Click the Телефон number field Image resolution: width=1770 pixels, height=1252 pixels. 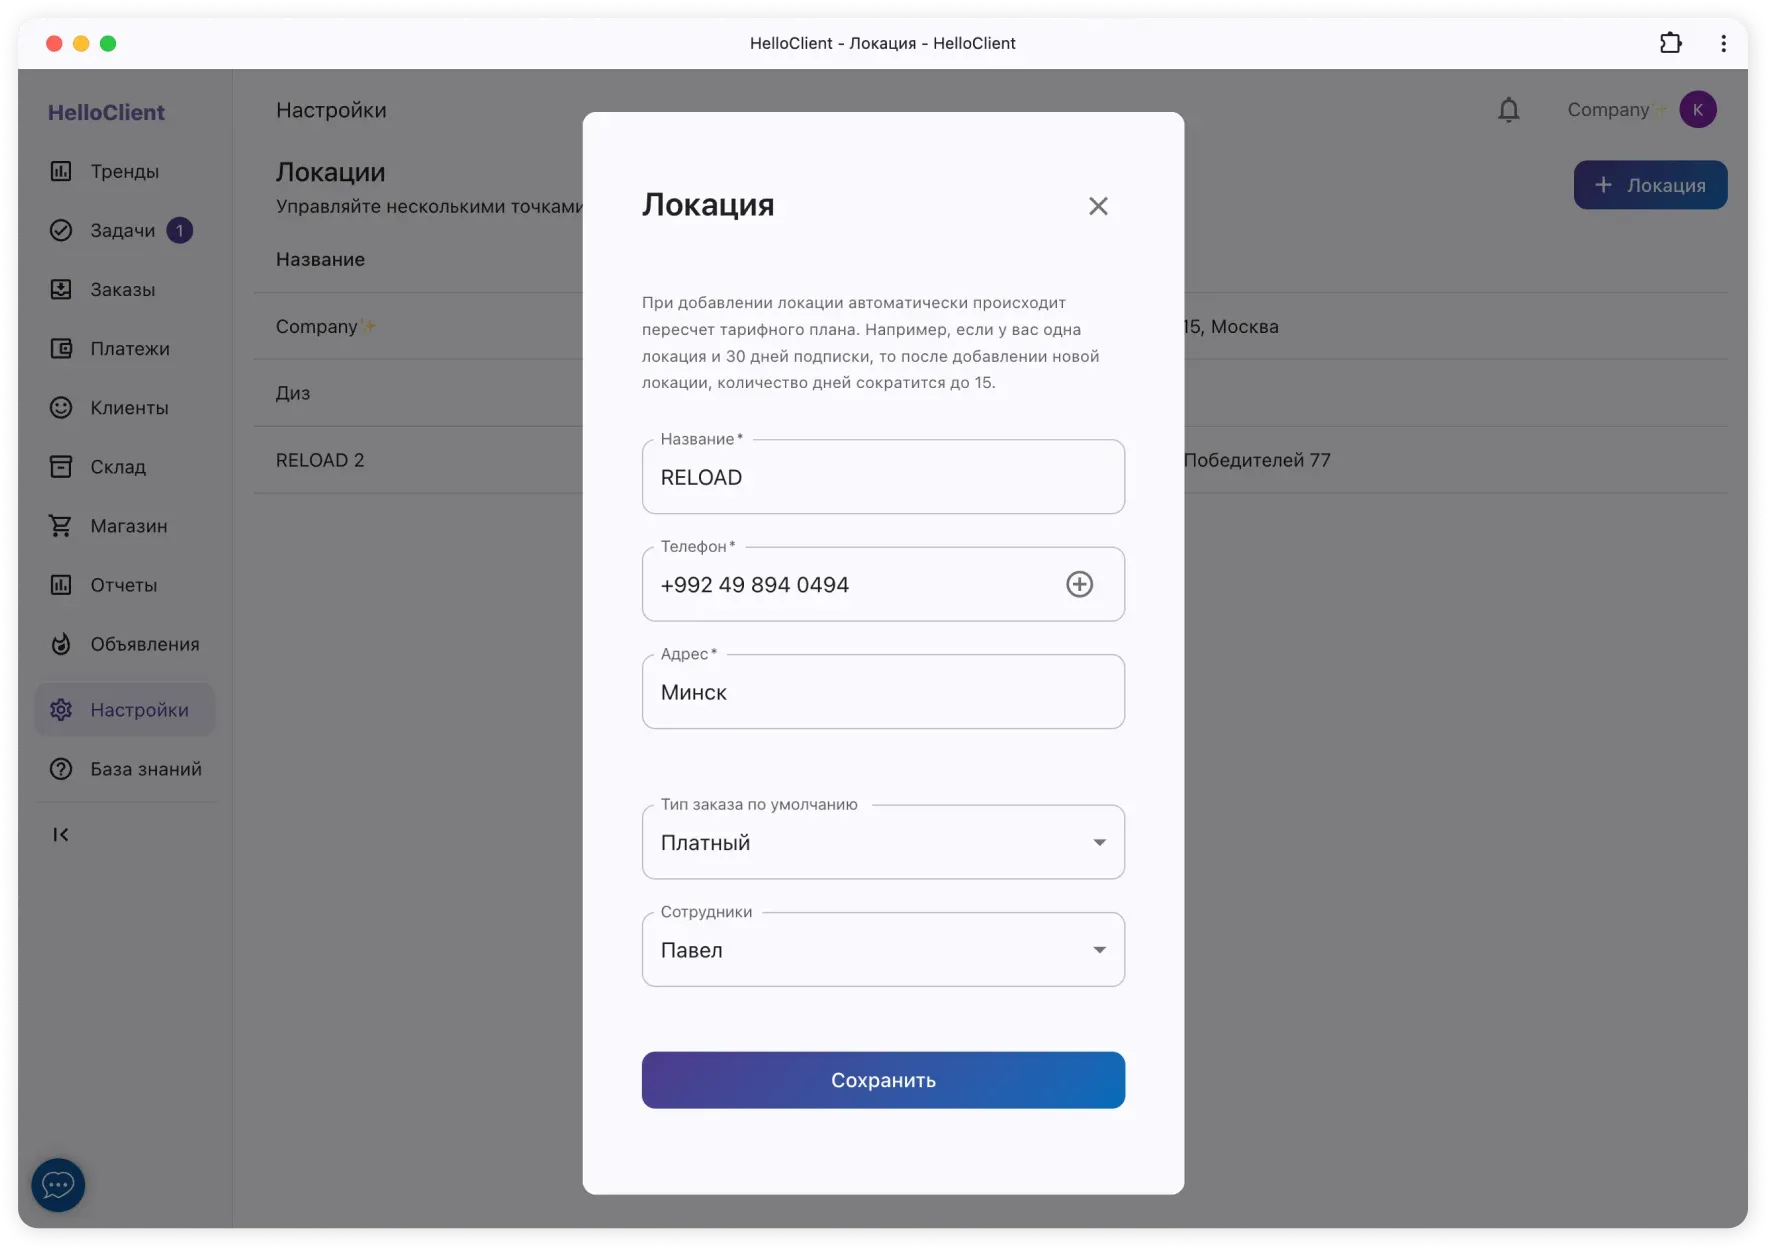tap(850, 585)
